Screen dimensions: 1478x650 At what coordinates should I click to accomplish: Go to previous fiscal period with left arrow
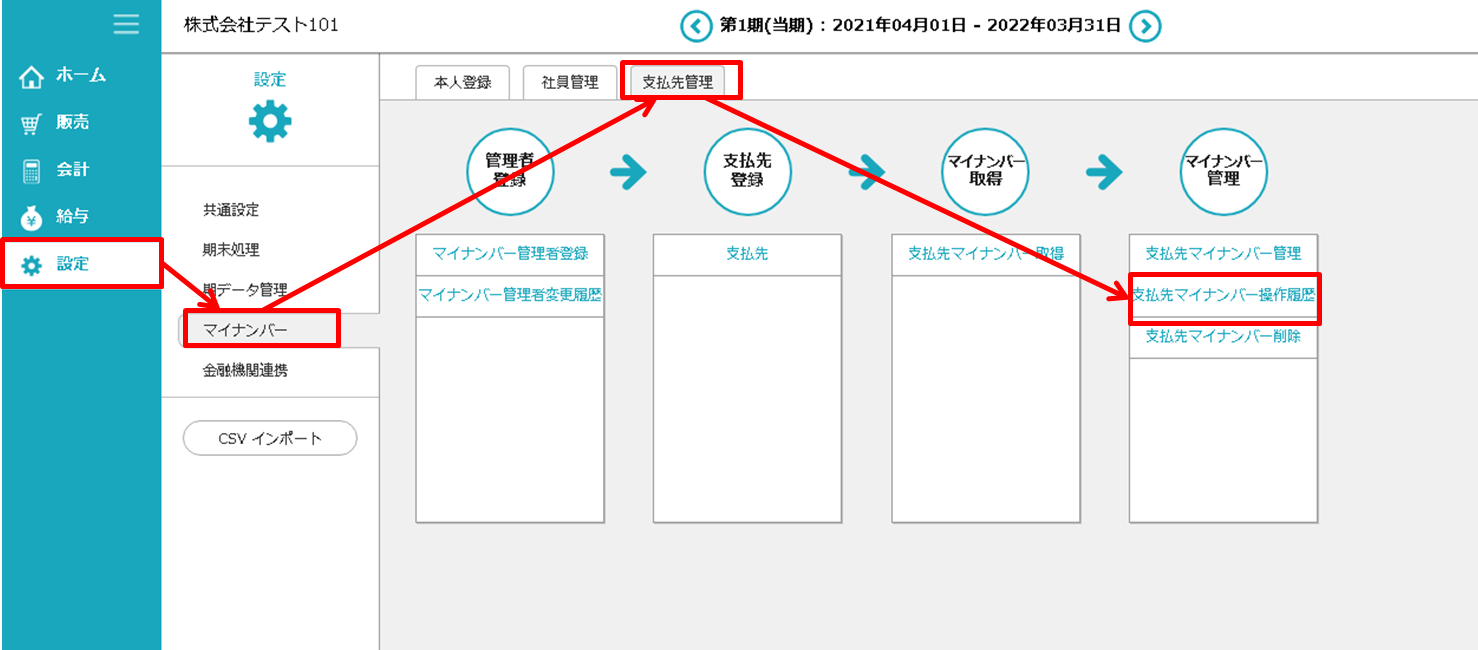(x=696, y=27)
